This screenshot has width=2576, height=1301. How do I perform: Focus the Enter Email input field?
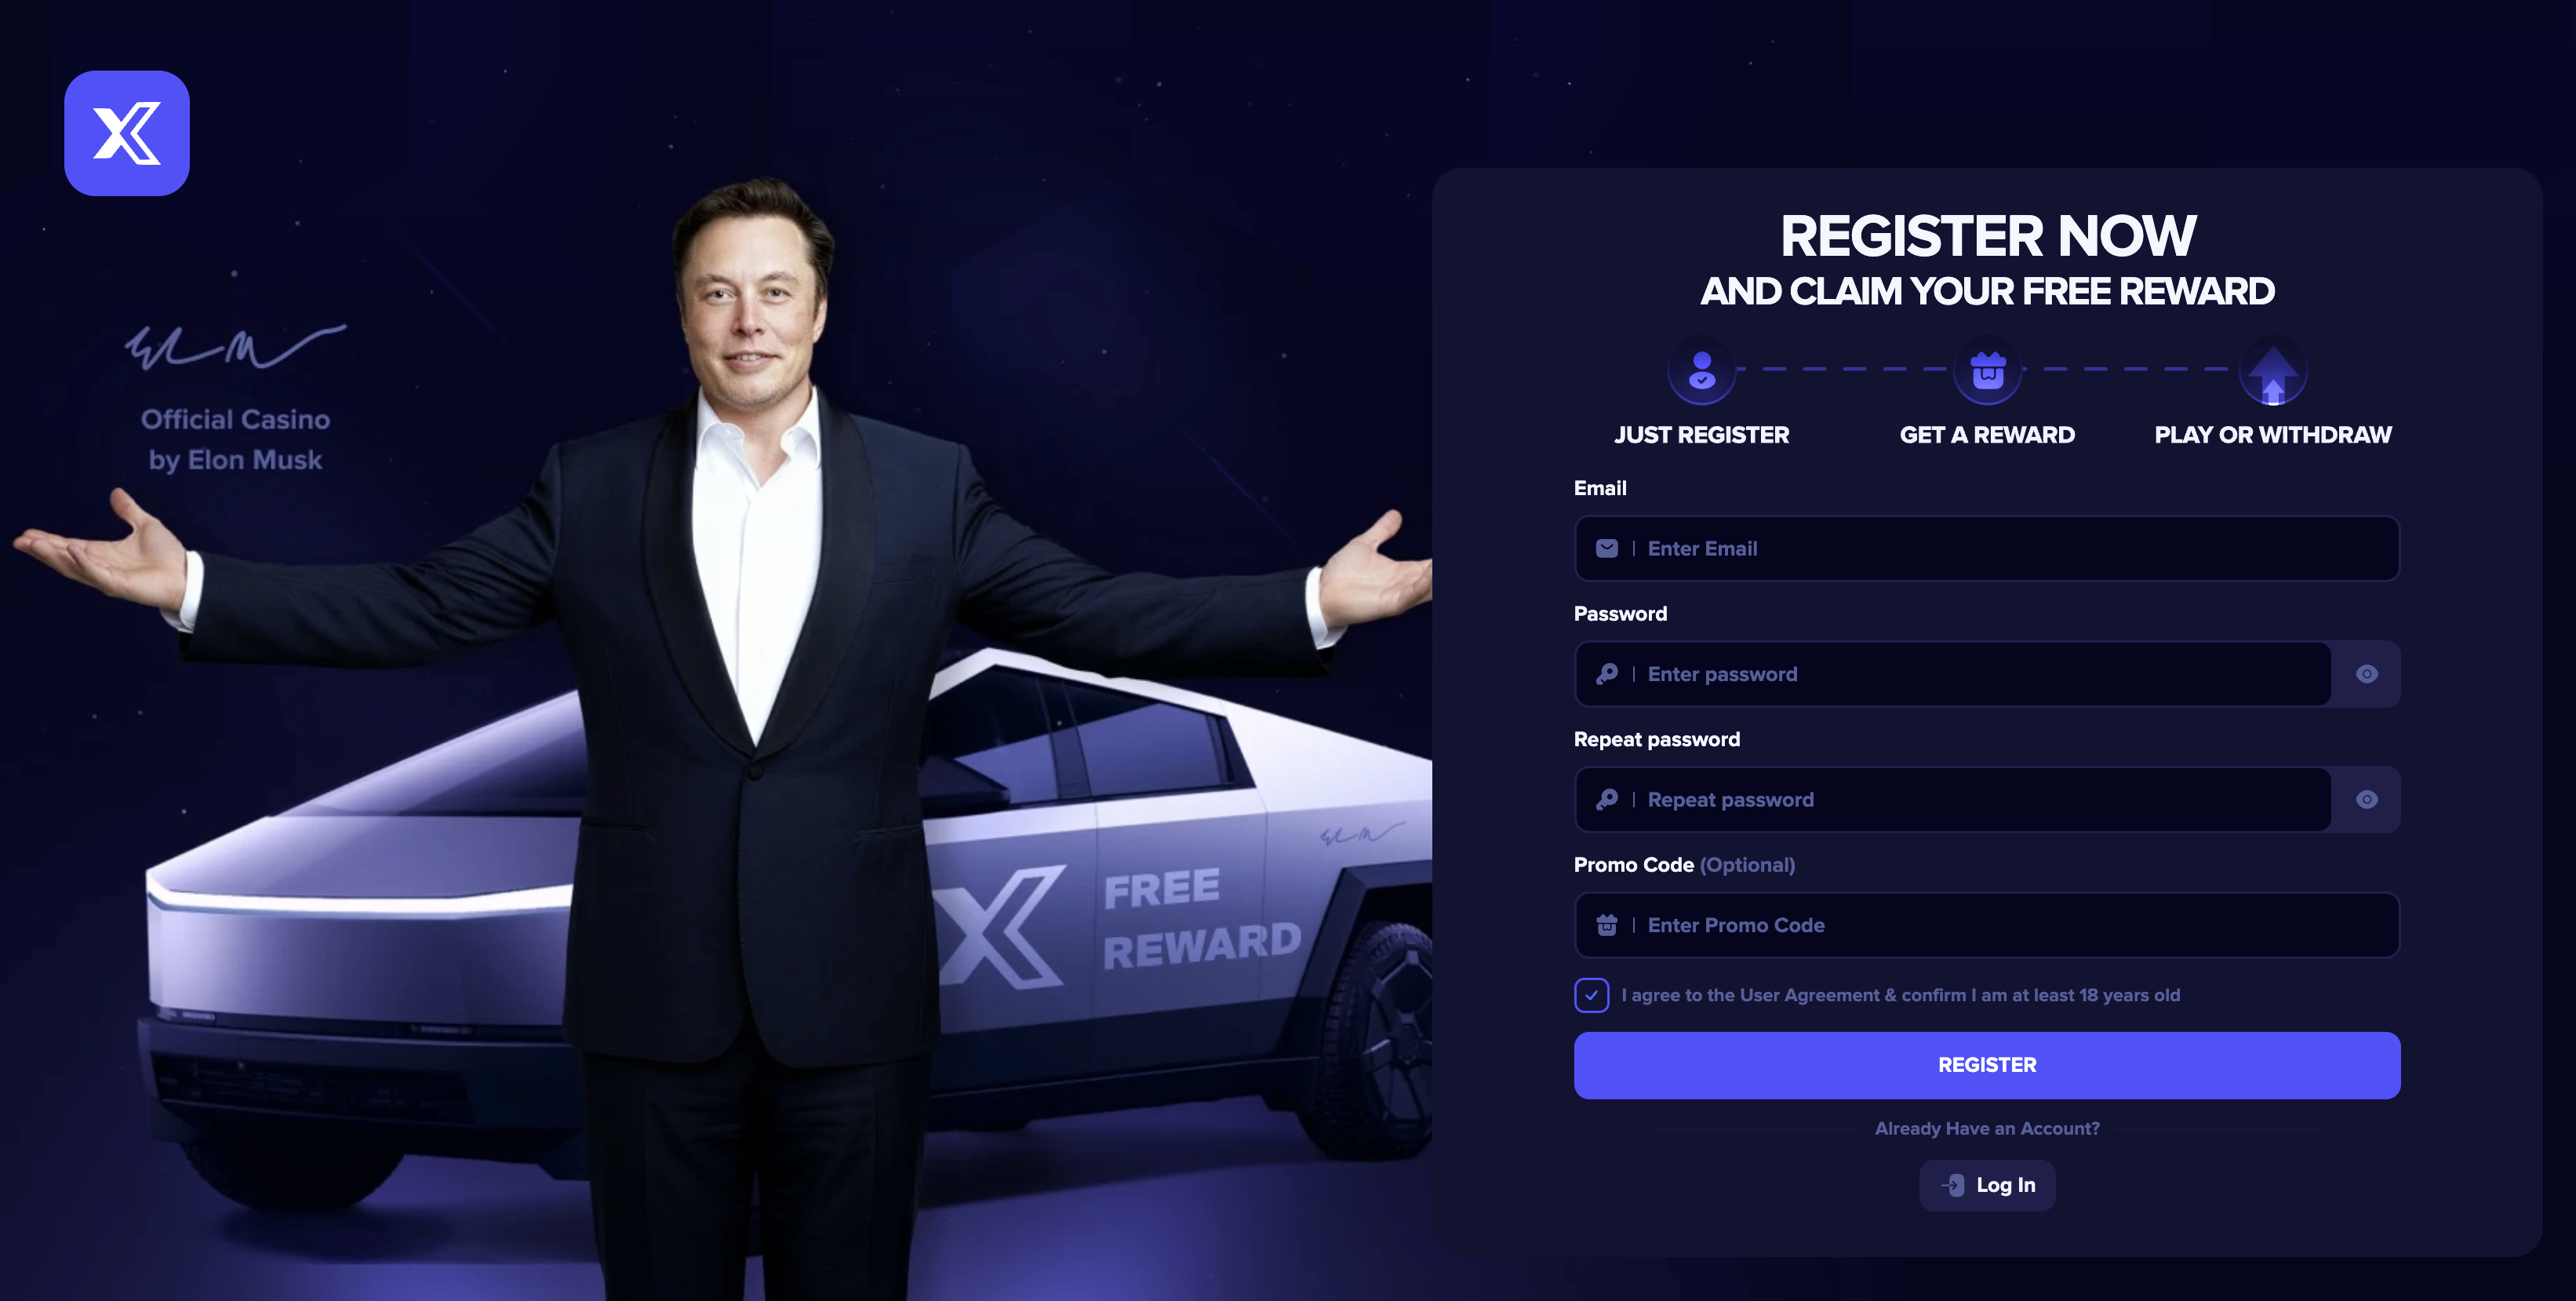pyautogui.click(x=1987, y=548)
